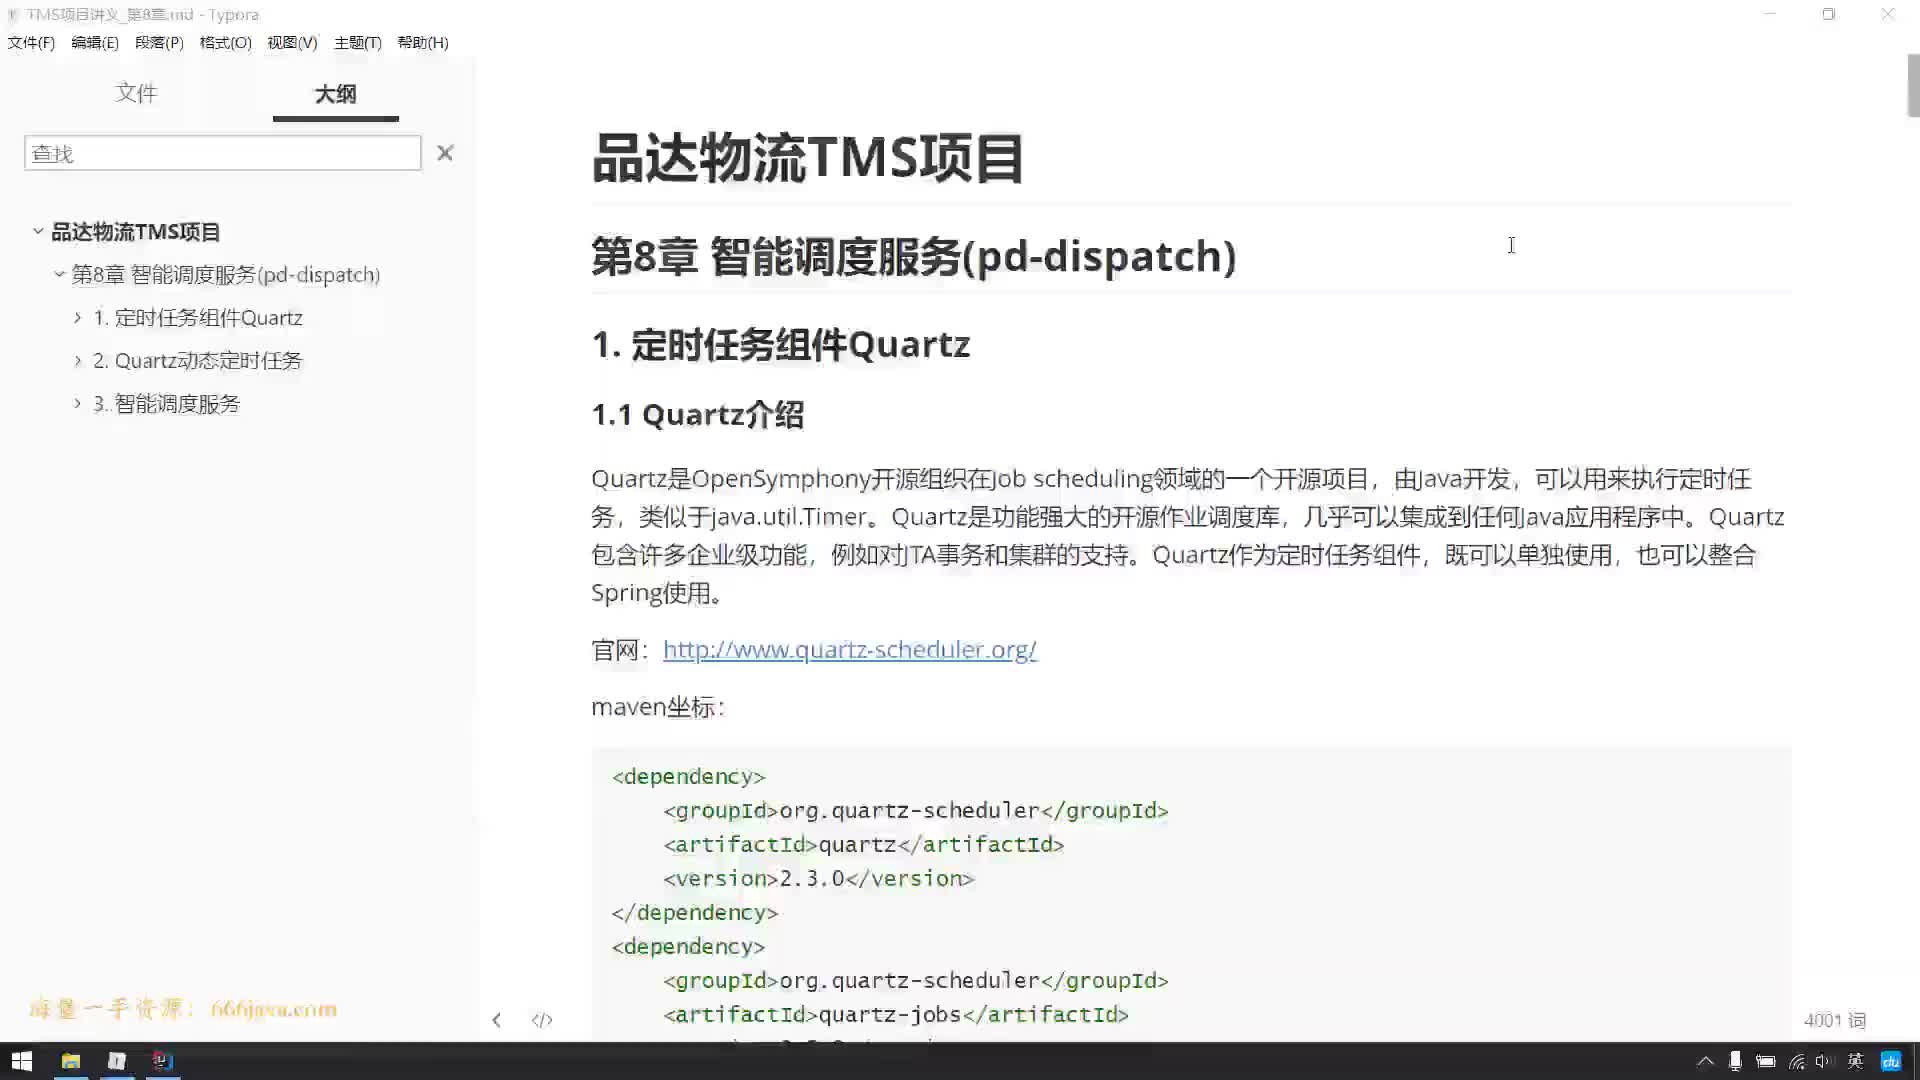This screenshot has width=1920, height=1080.
Task: Open File Explorer from the taskbar
Action: point(70,1061)
